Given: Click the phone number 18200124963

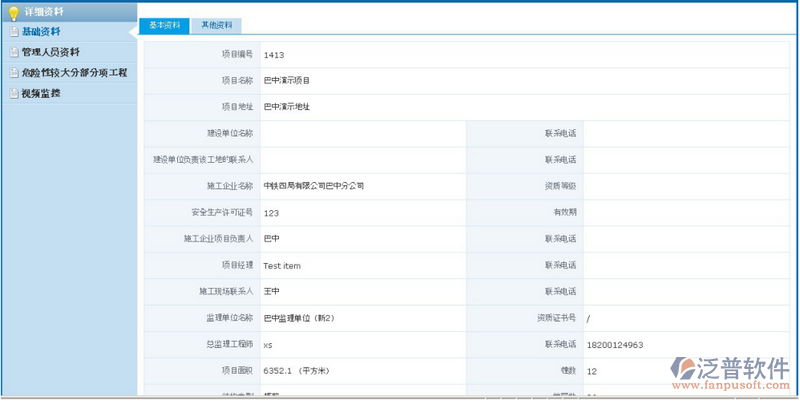Looking at the screenshot, I should tap(615, 345).
